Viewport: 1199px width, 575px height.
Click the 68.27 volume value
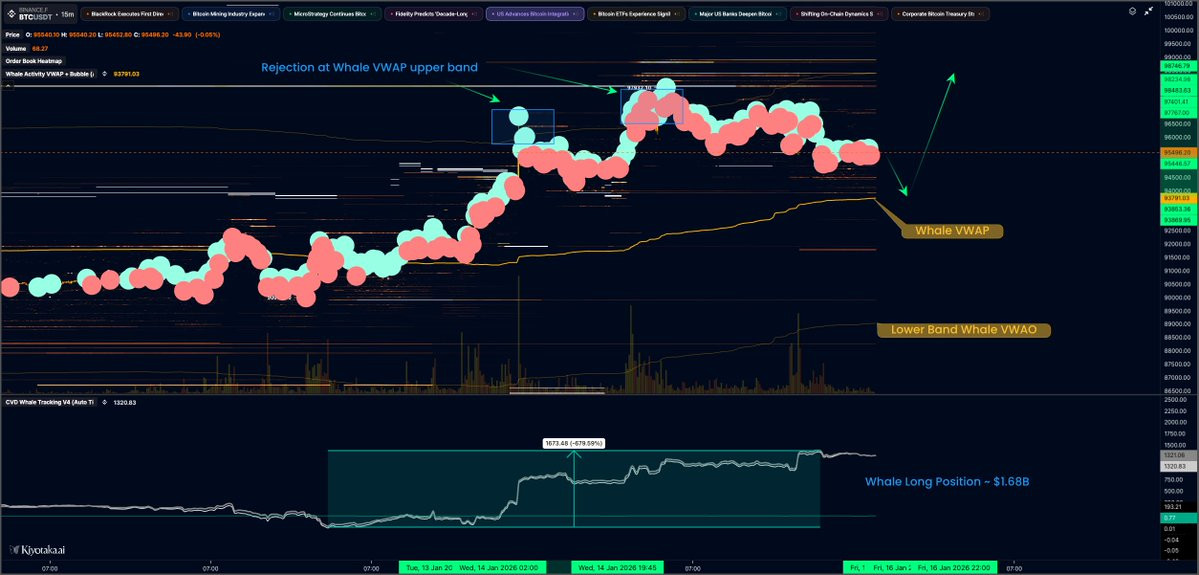point(39,48)
